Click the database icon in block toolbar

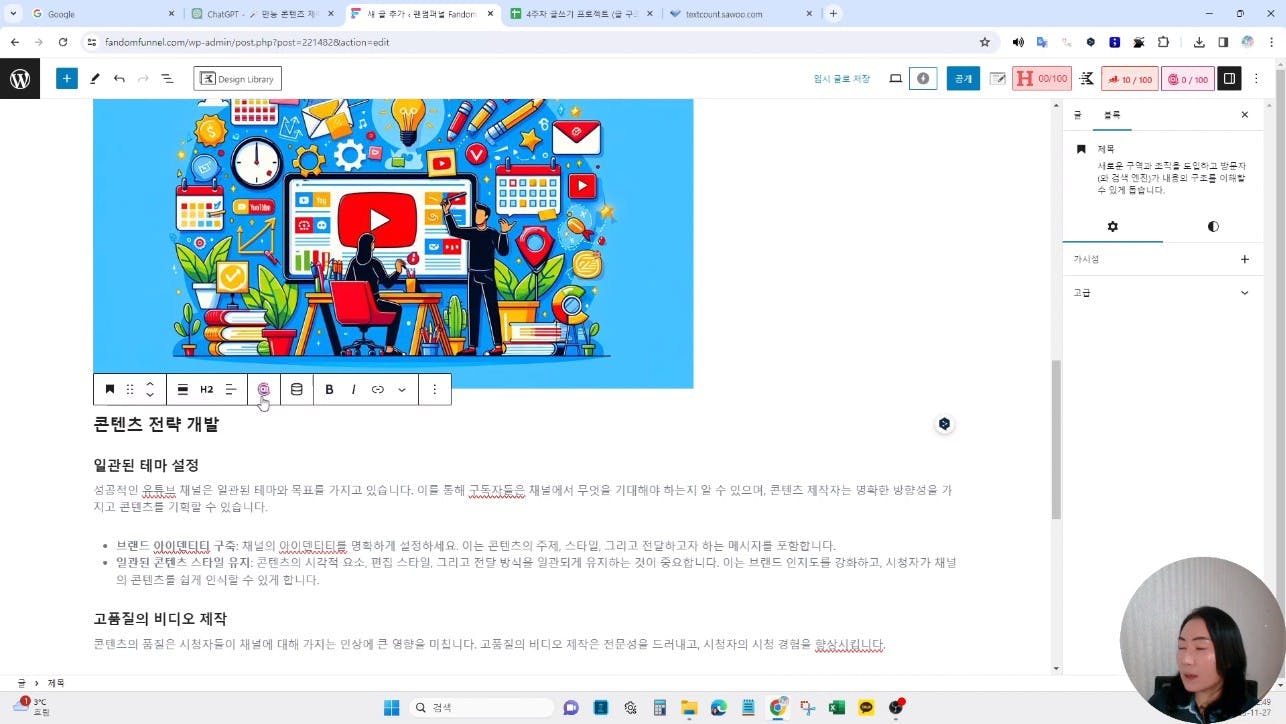[x=296, y=389]
